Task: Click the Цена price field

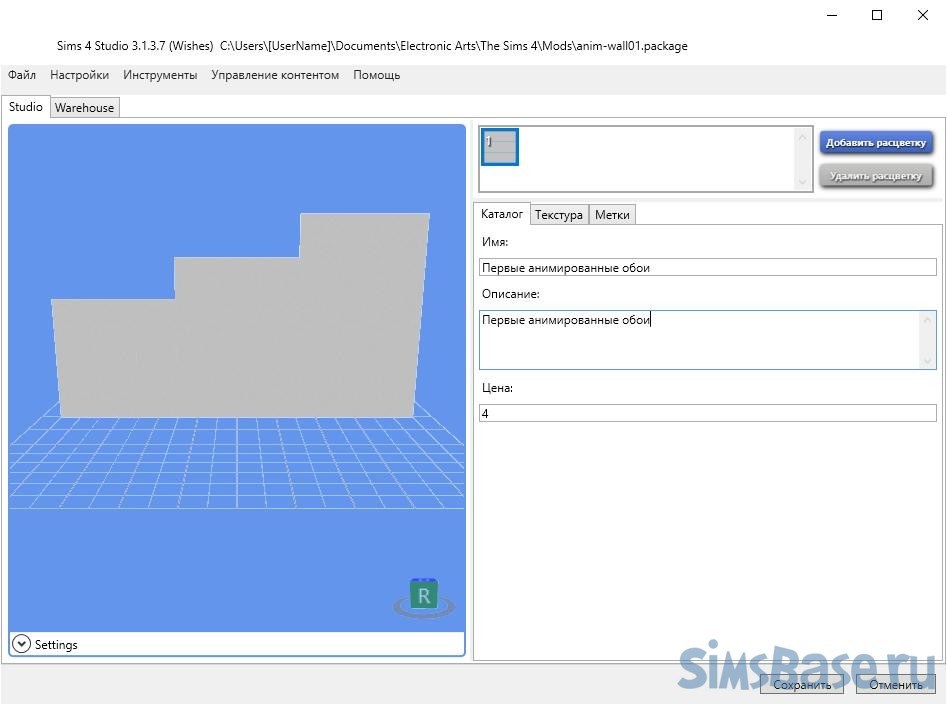Action: 707,413
